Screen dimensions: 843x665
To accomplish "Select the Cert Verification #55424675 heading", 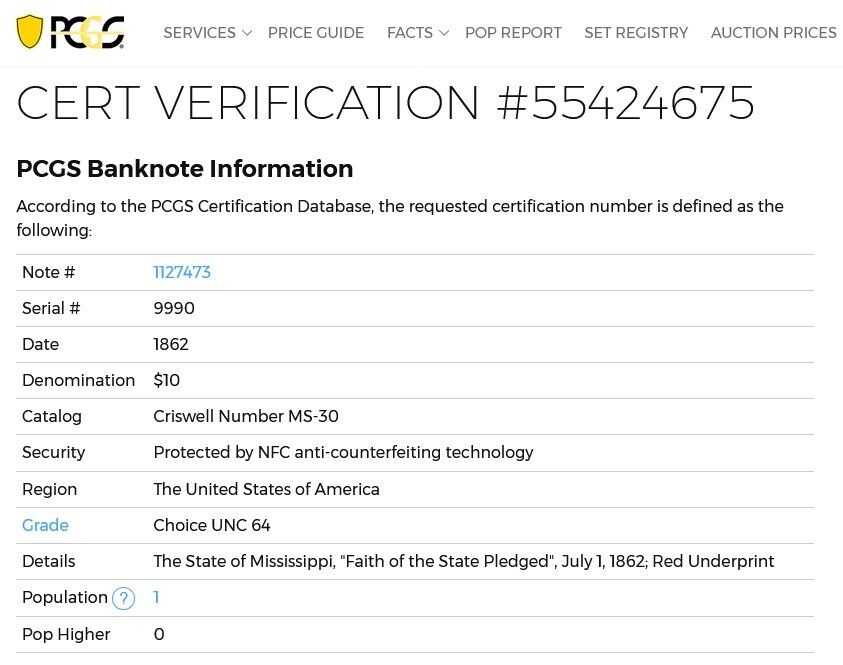I will pos(385,103).
